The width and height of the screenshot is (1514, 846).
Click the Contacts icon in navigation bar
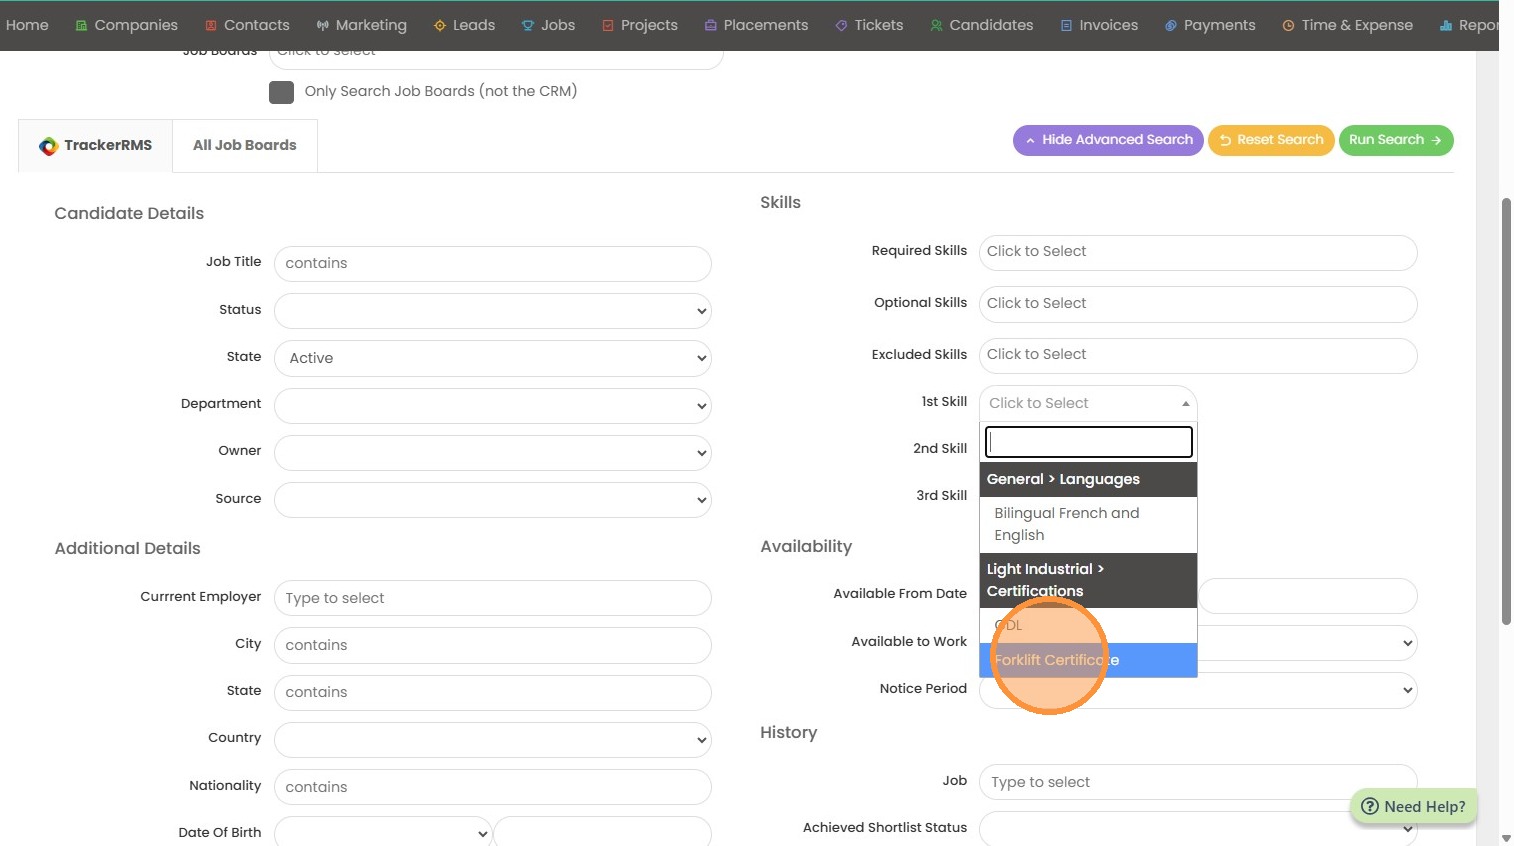click(x=211, y=26)
